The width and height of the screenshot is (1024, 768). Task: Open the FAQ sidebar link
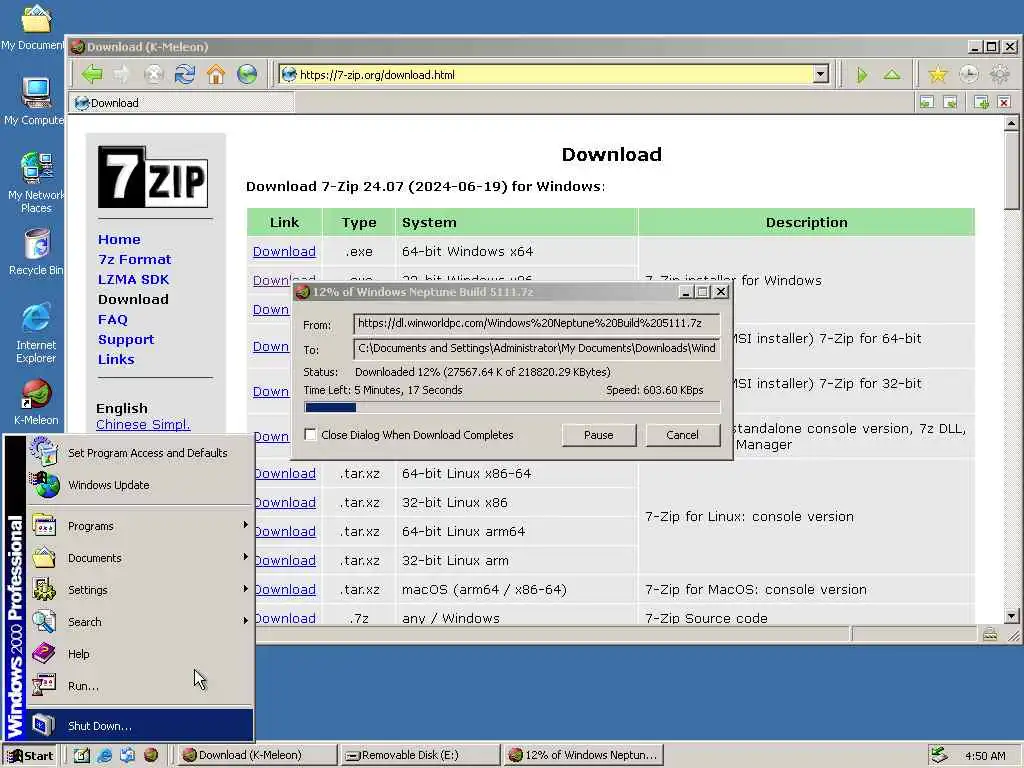pos(113,319)
